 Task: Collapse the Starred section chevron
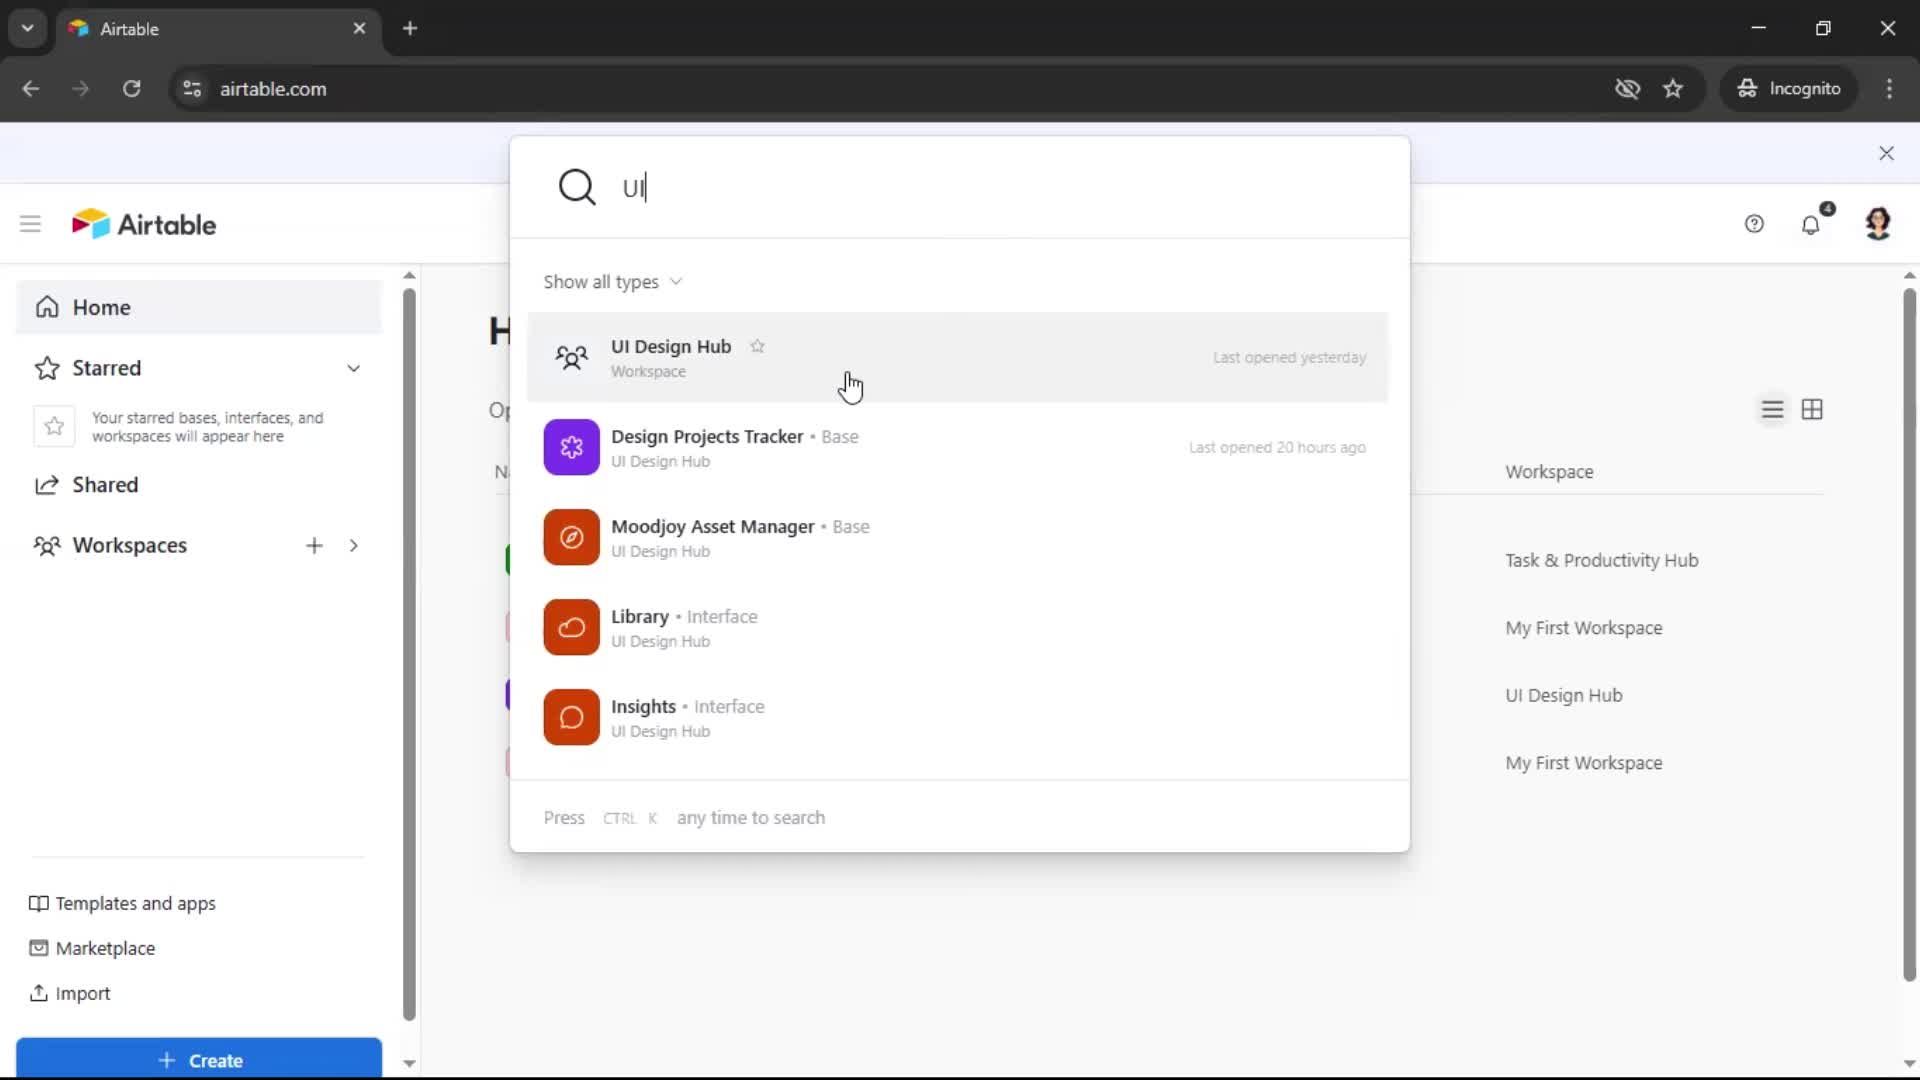353,368
